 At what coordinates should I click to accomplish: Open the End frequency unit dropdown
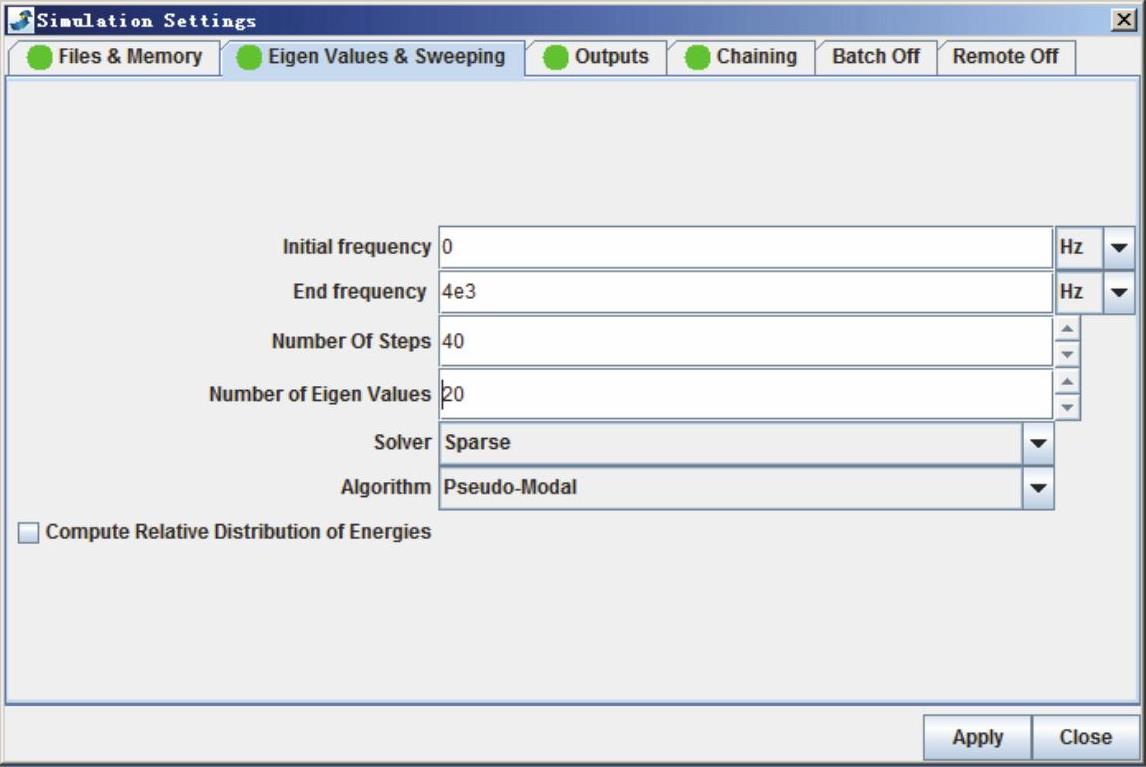tap(1119, 293)
